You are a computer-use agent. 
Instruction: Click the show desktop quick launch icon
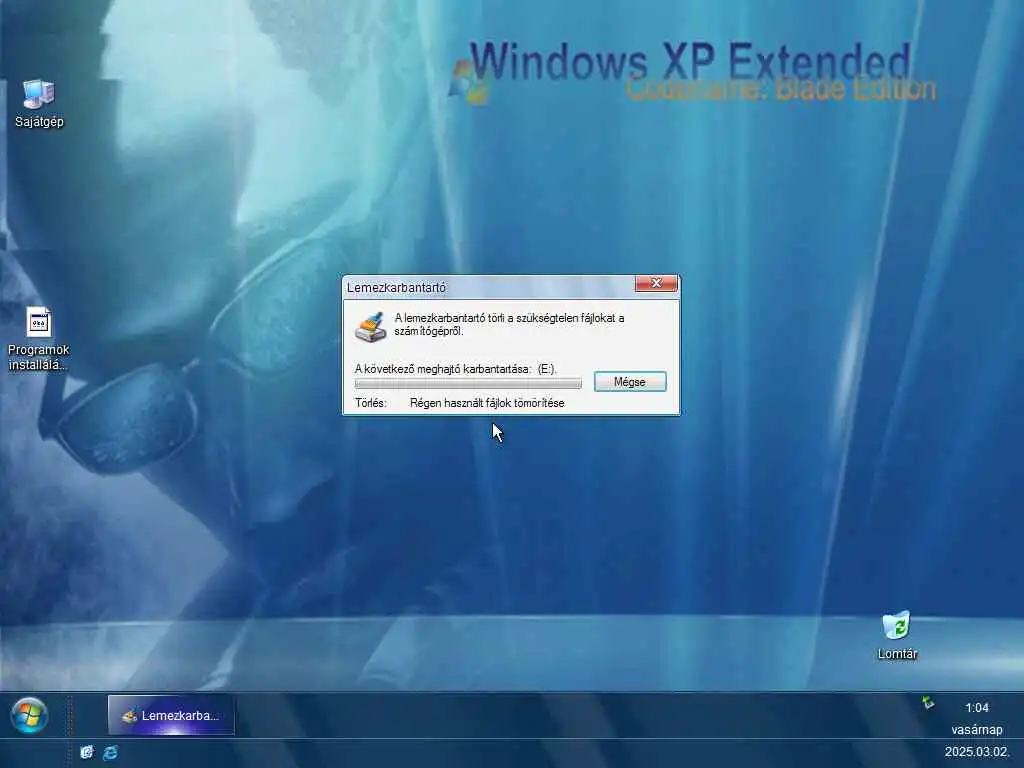click(x=86, y=752)
